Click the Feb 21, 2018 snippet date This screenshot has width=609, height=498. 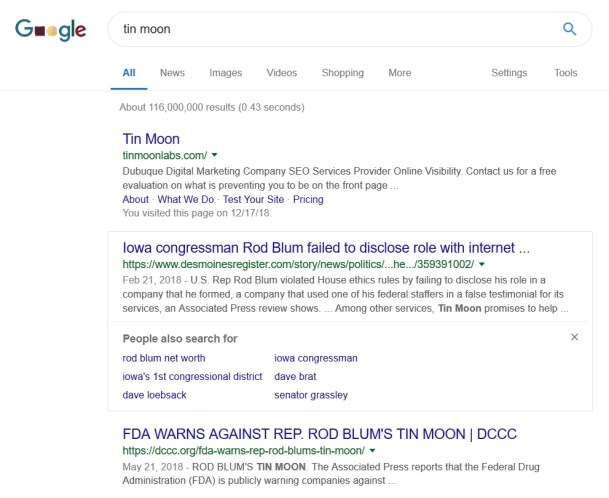click(152, 280)
